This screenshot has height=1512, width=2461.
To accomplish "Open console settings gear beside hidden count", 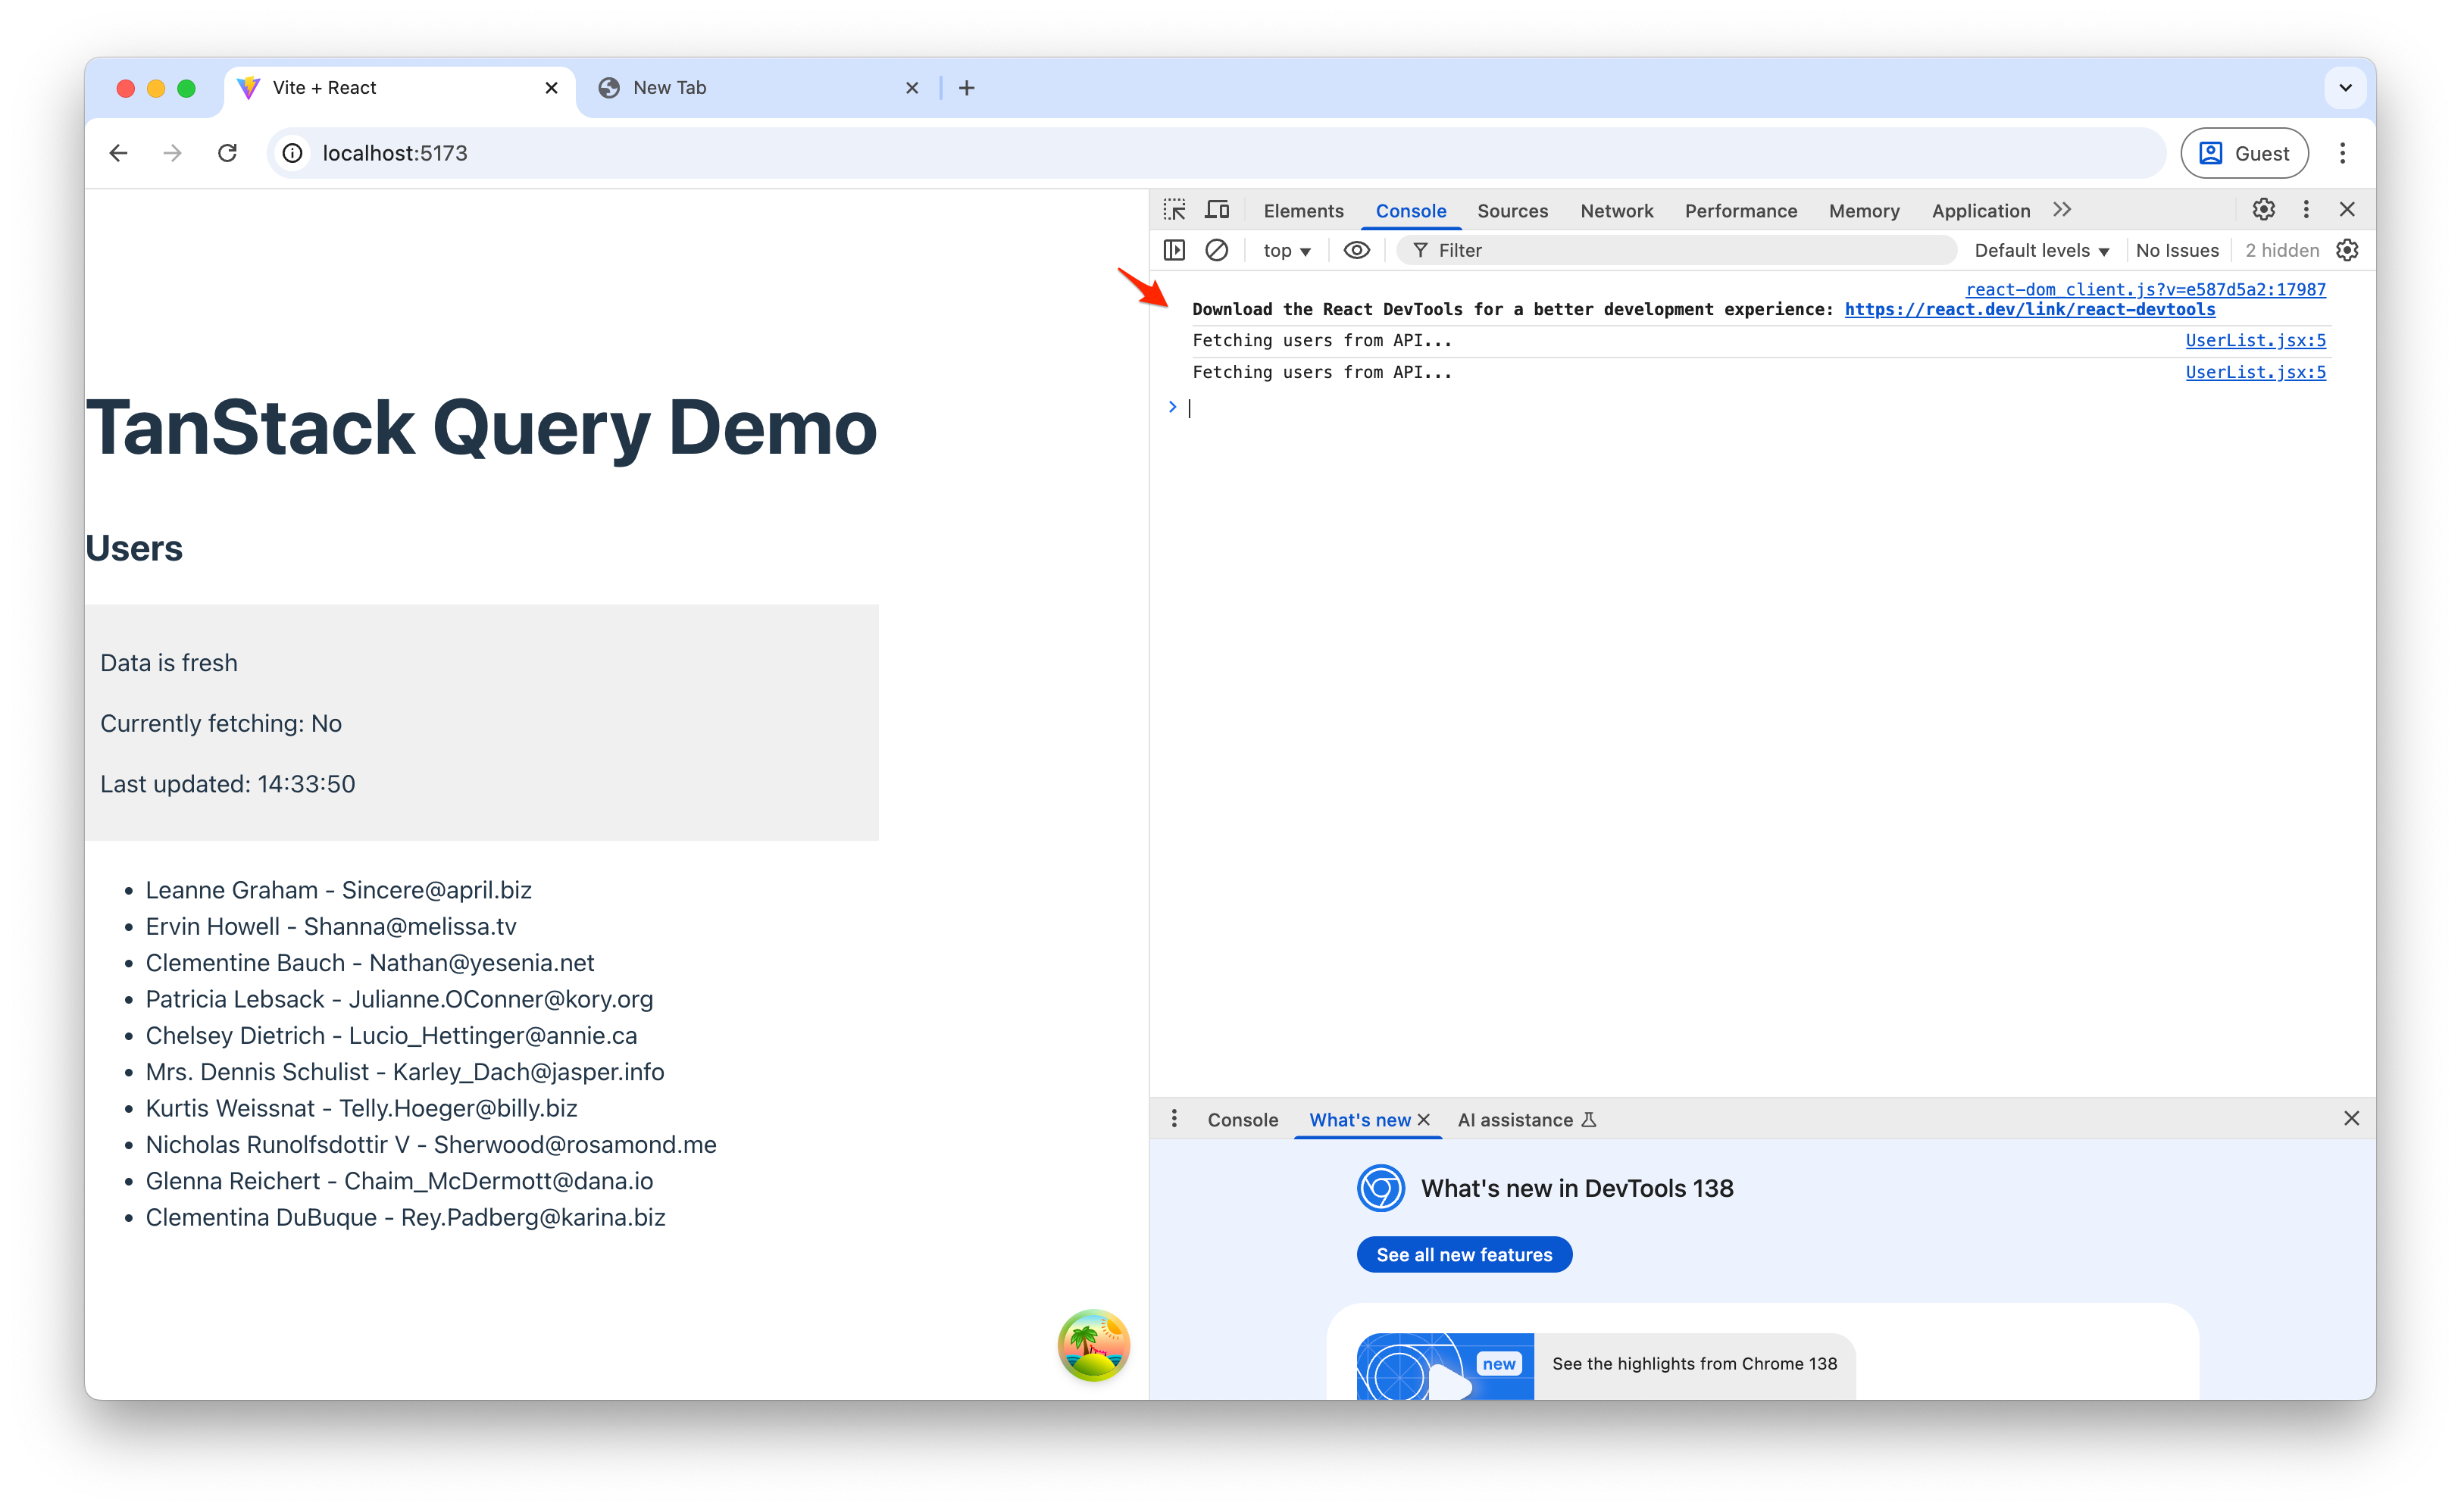I will [2347, 250].
